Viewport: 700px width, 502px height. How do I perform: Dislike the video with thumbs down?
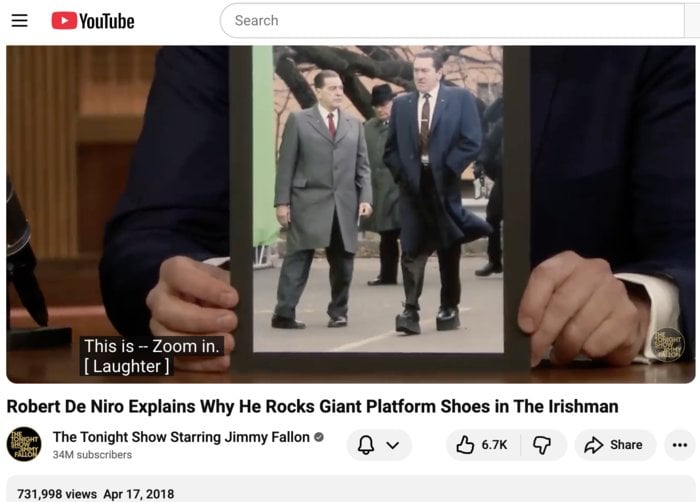coord(542,445)
